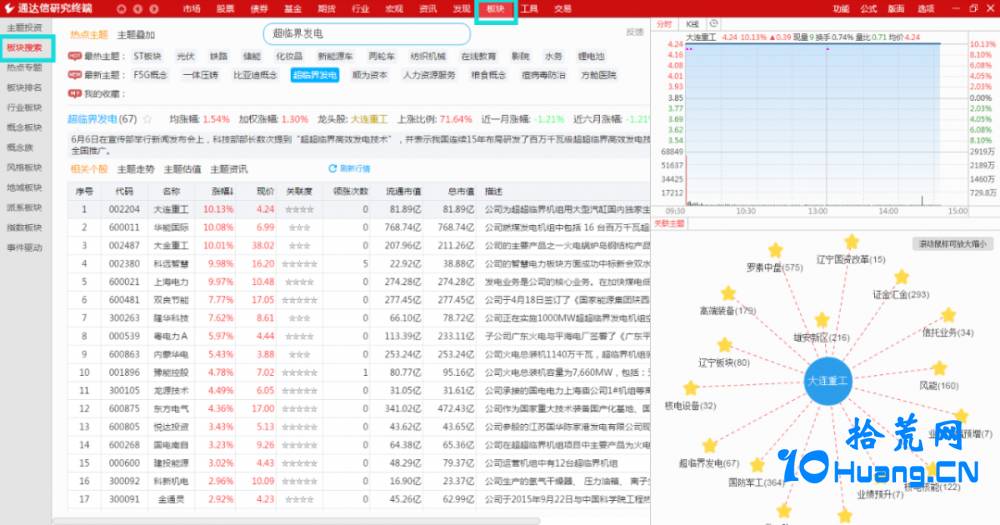This screenshot has width=1000, height=525.
Task: Open the leading stock 大连重工 link in stats row
Action: coord(369,119)
